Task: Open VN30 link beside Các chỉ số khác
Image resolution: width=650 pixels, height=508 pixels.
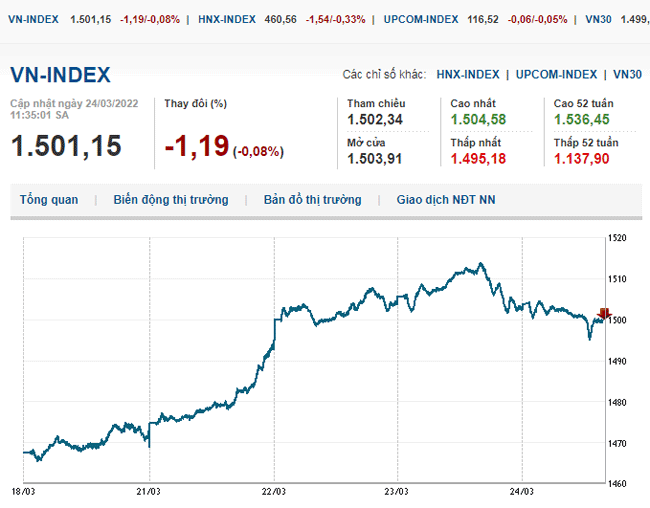Action: 627,75
